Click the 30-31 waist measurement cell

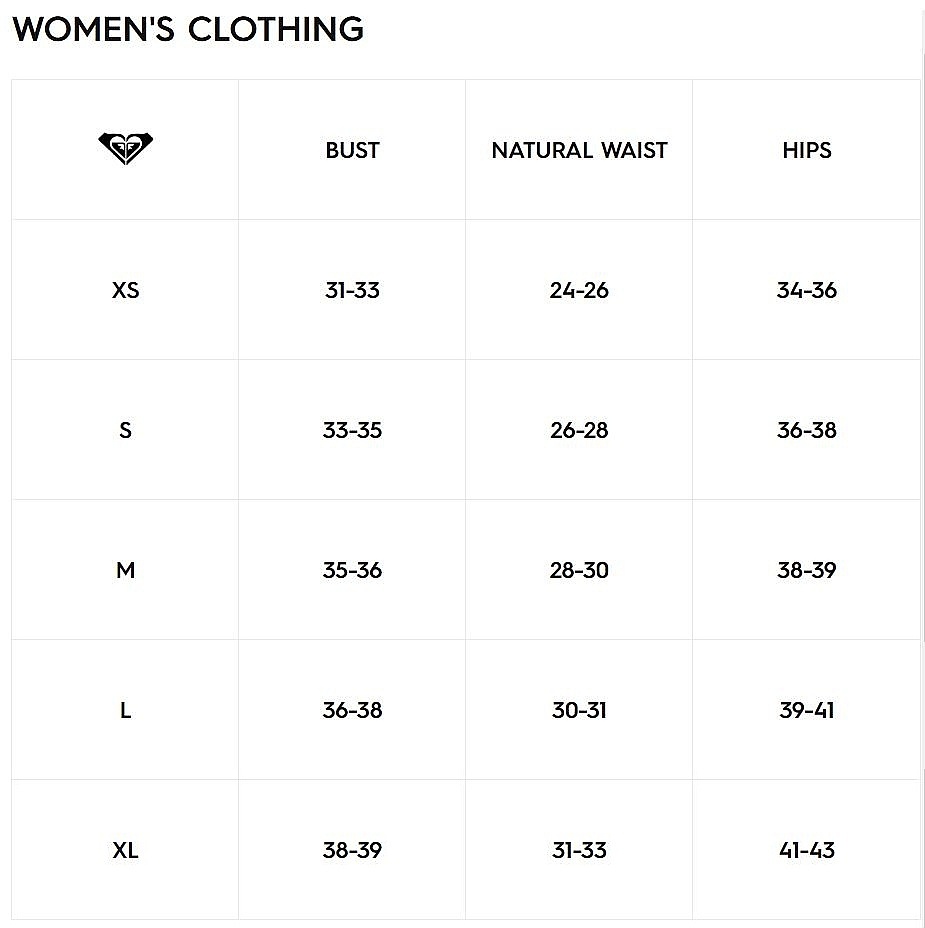(x=579, y=710)
